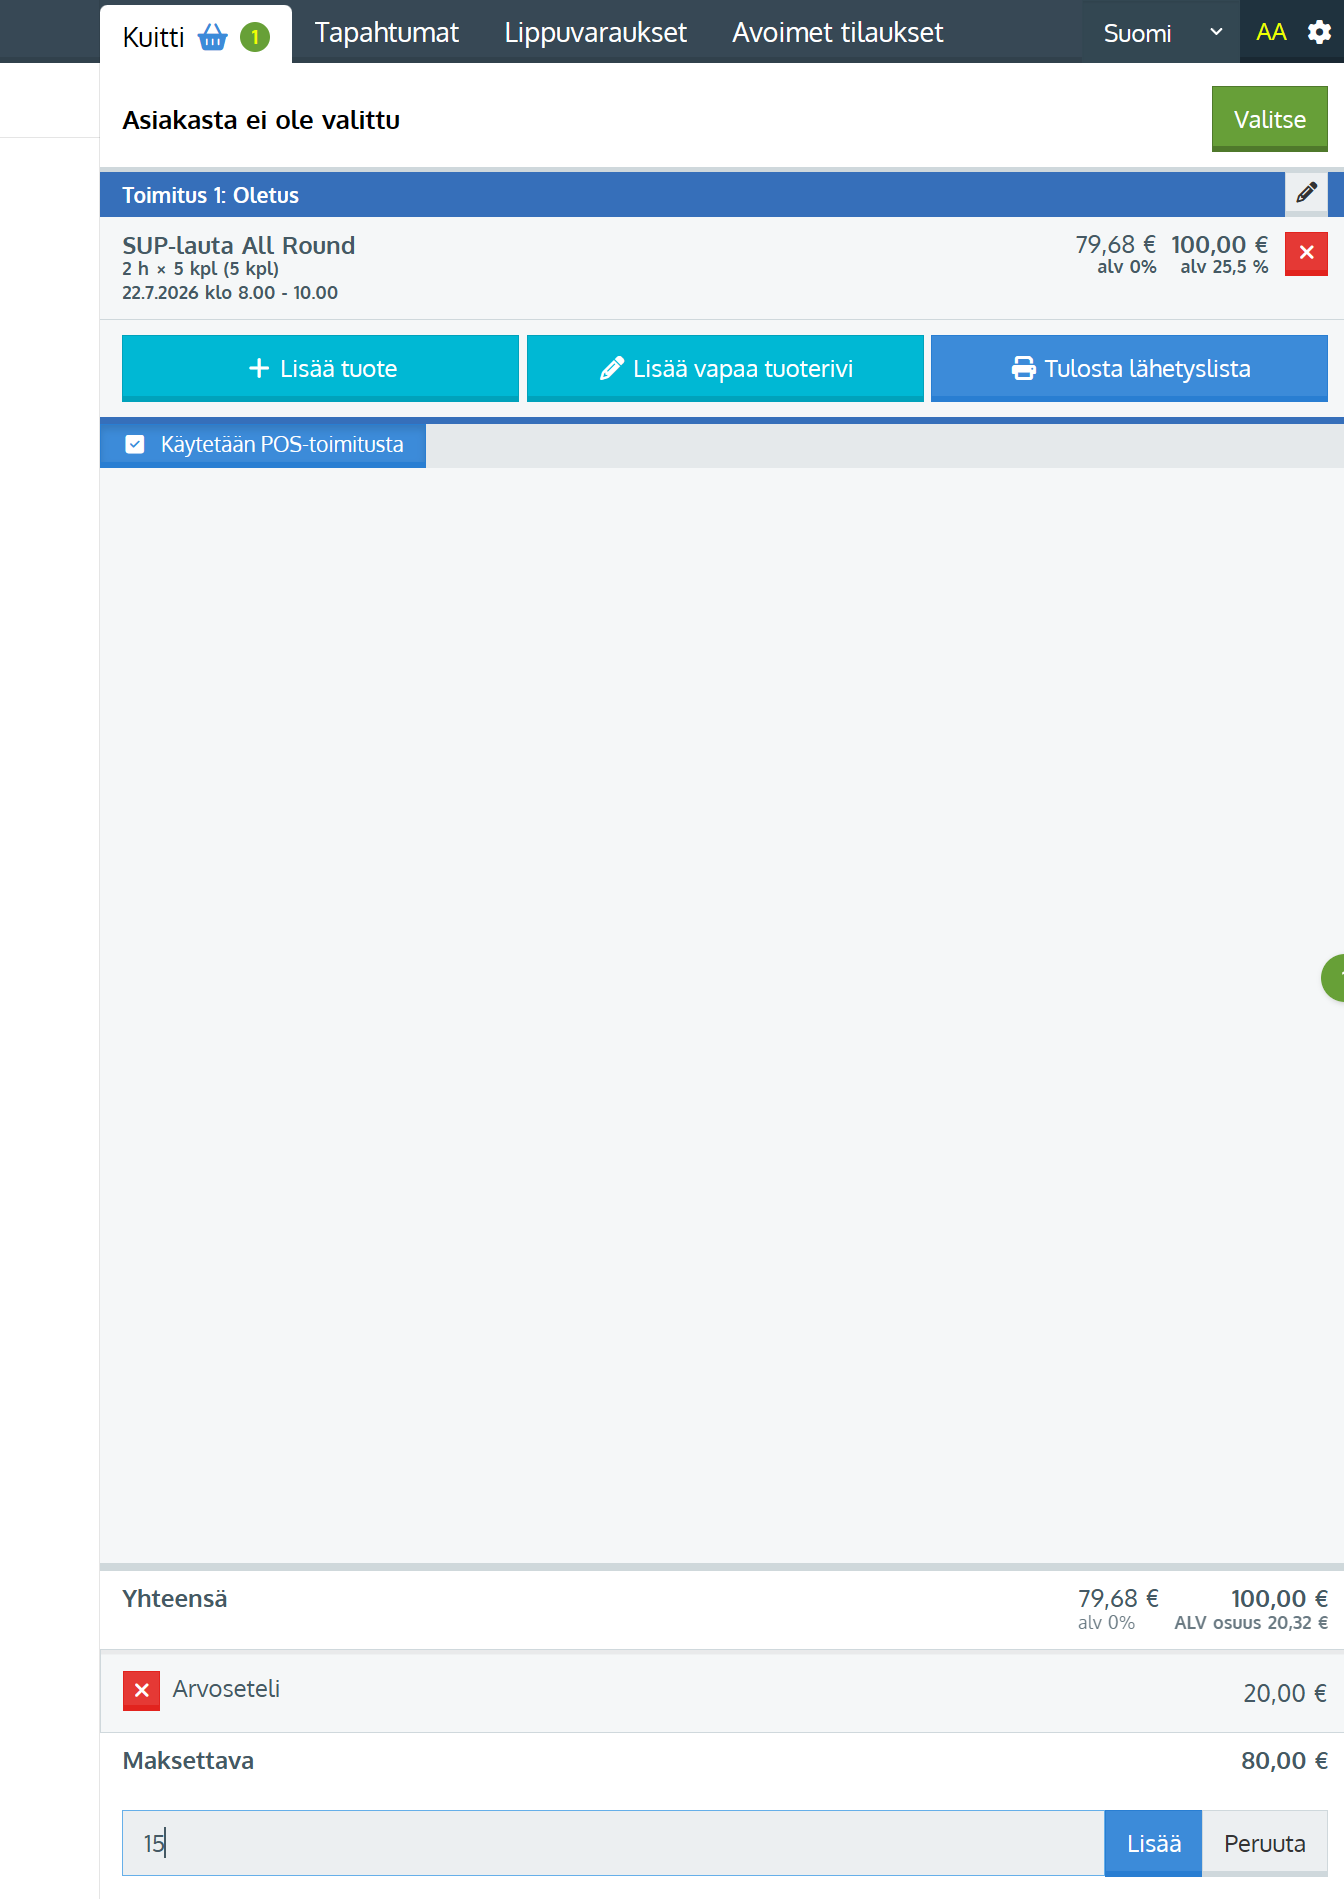
Task: Edit delivery with the pencil icon
Action: 1306,193
